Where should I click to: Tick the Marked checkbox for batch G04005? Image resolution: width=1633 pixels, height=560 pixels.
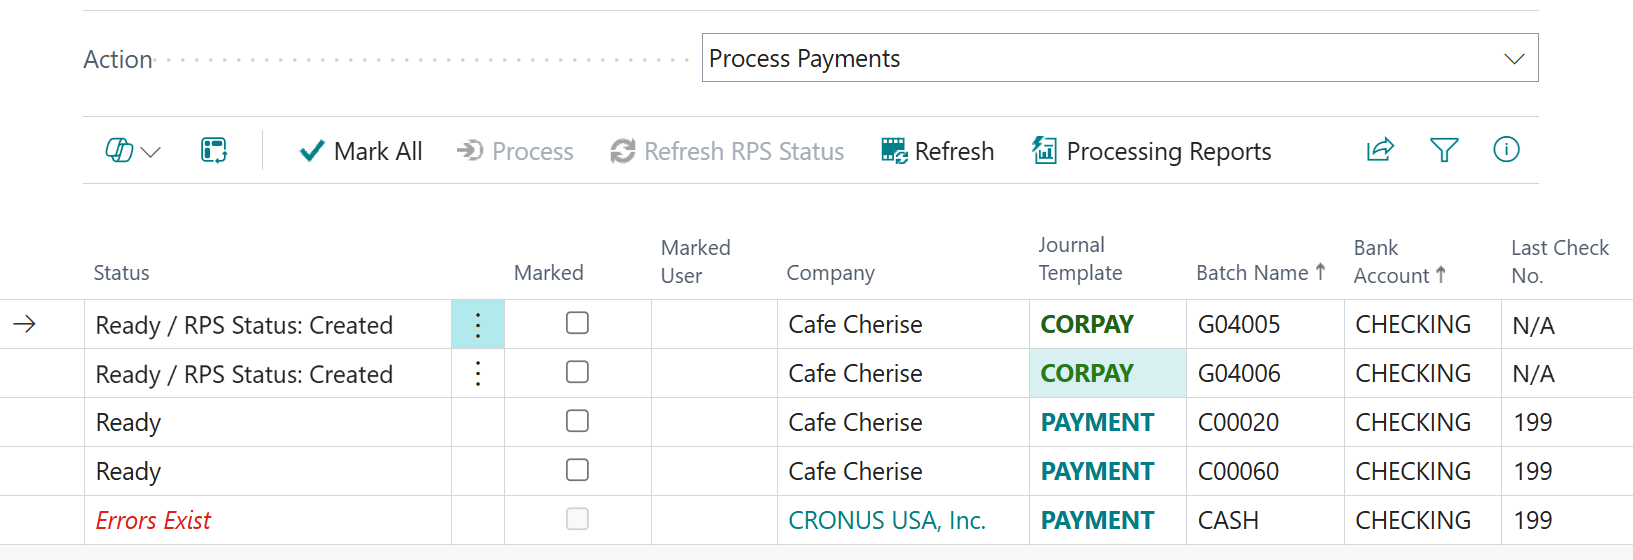(577, 323)
